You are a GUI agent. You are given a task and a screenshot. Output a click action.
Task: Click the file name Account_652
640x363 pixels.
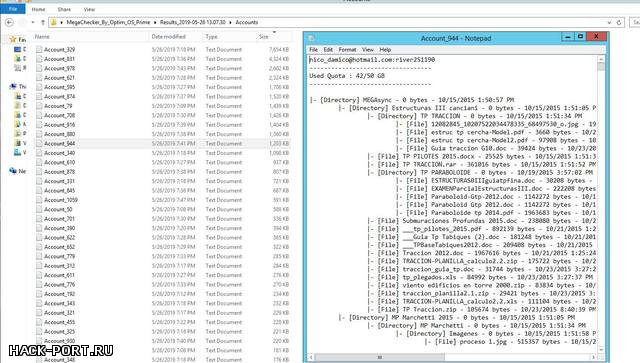point(60,247)
